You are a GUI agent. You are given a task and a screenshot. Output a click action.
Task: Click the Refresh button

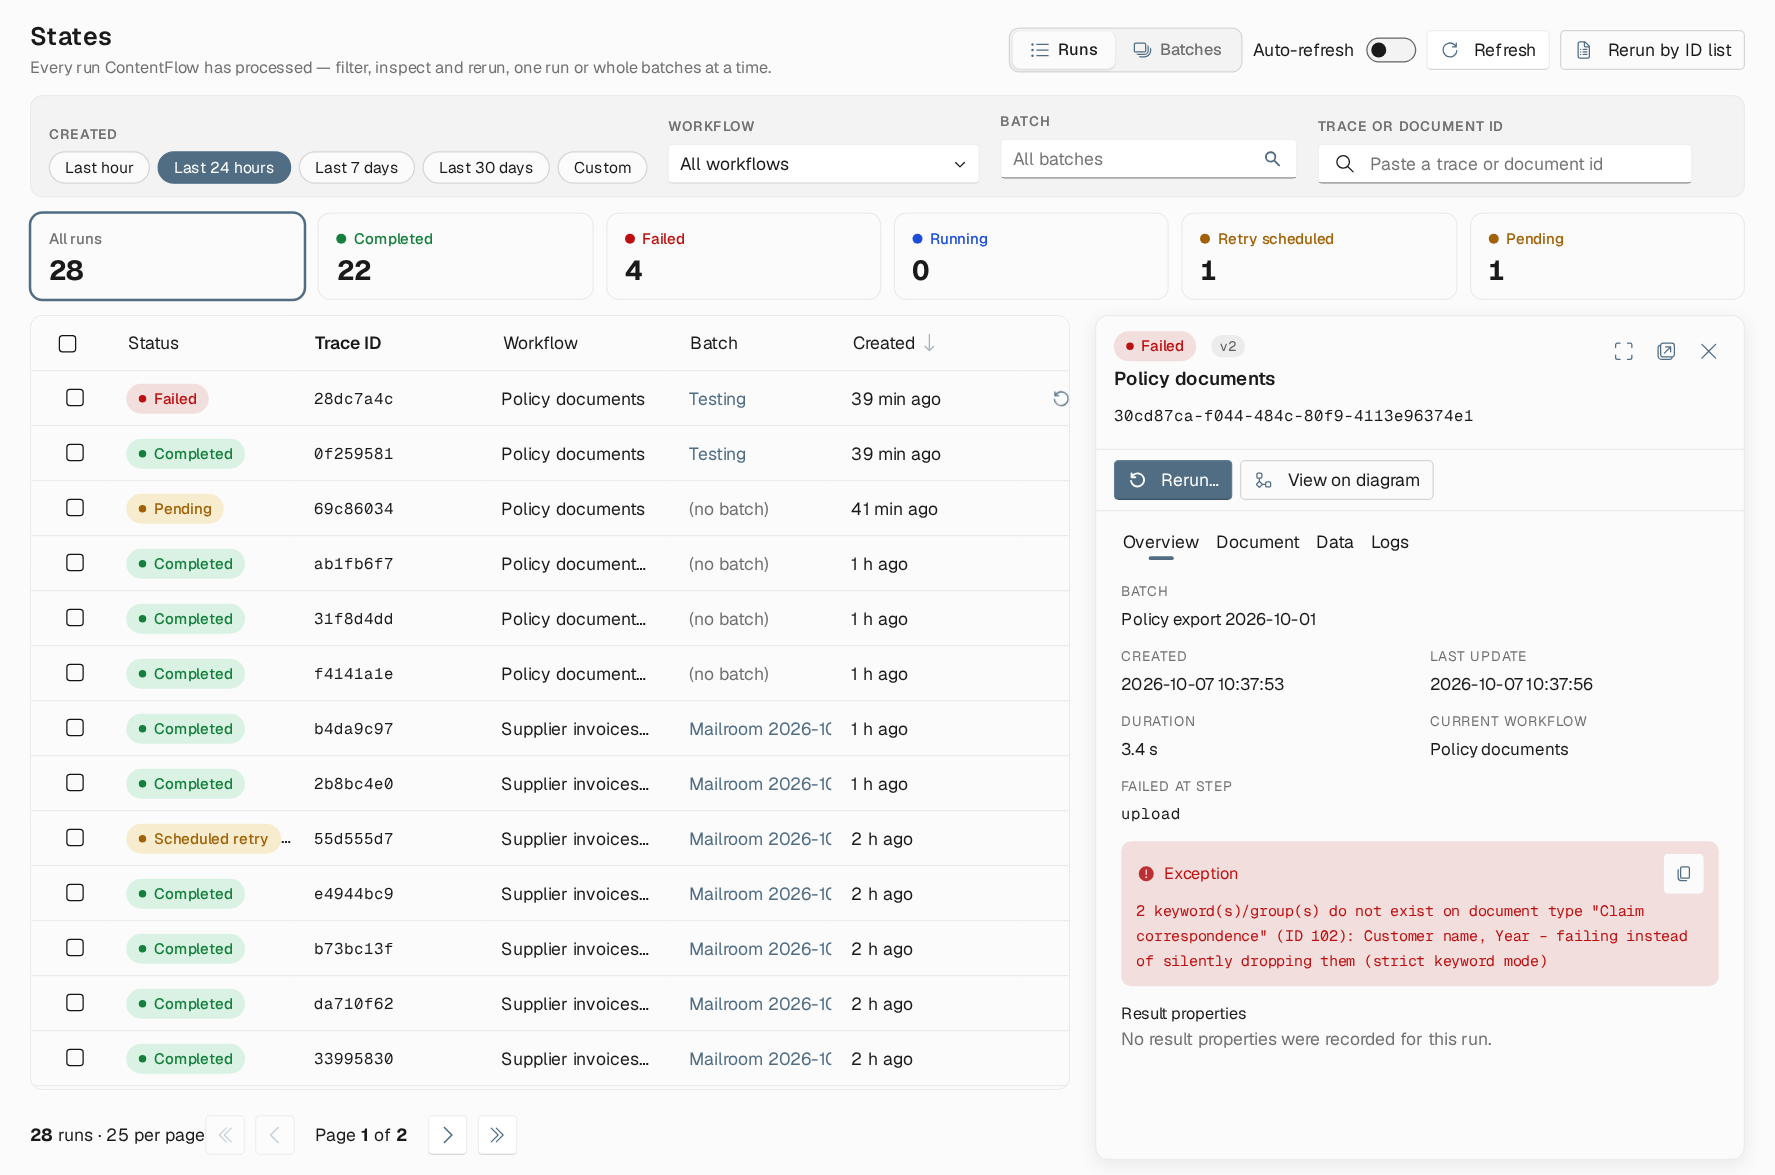pos(1488,50)
